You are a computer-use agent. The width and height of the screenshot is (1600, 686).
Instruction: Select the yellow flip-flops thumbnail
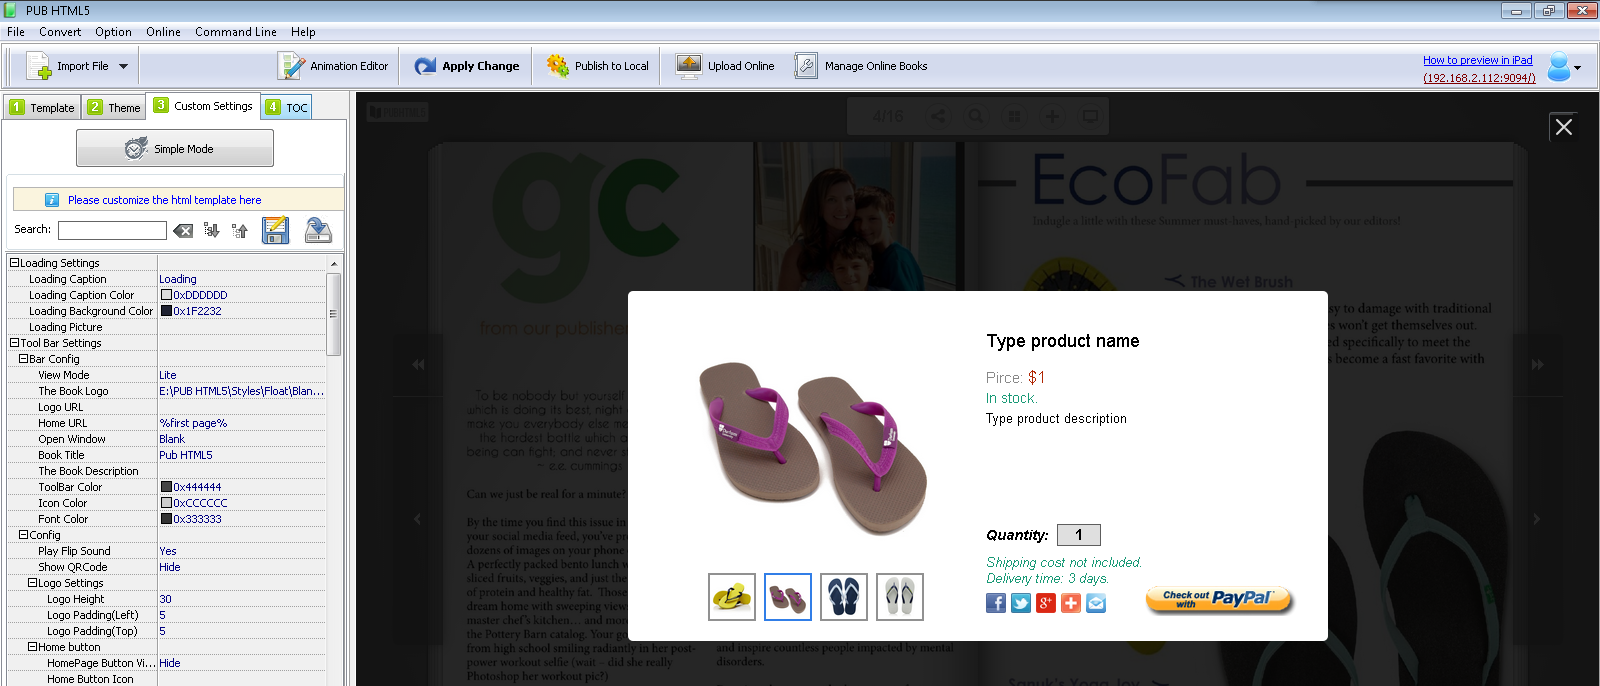[x=732, y=597]
